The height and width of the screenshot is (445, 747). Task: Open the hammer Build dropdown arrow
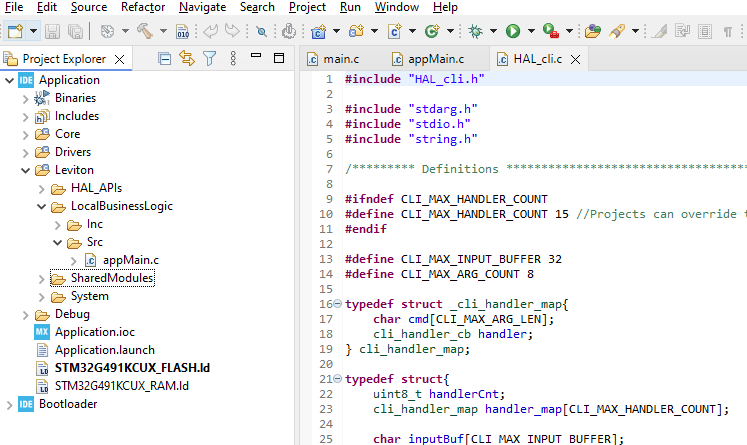pos(163,31)
